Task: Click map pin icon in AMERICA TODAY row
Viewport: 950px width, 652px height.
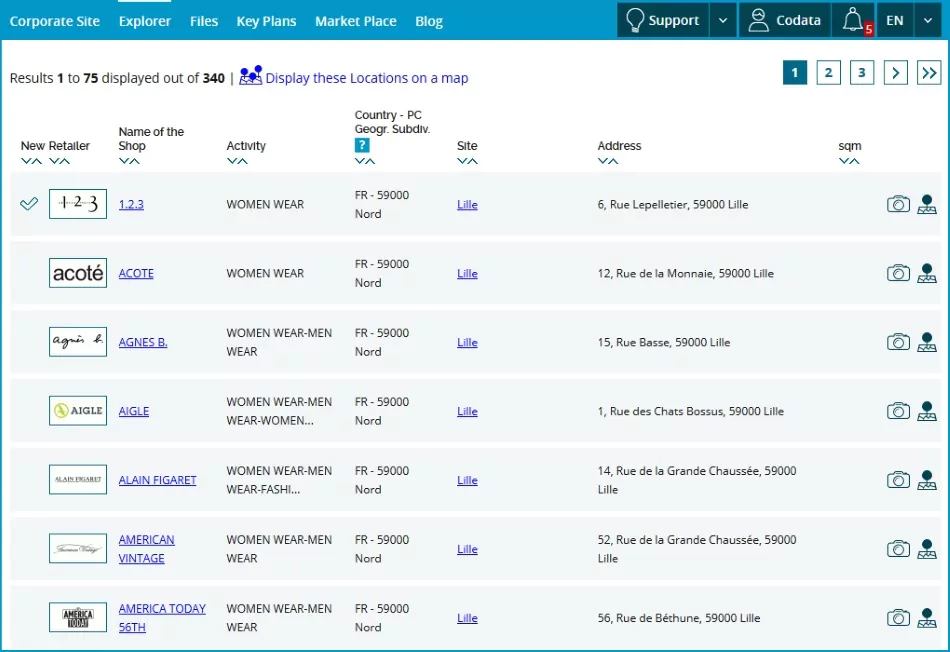Action: (x=926, y=617)
